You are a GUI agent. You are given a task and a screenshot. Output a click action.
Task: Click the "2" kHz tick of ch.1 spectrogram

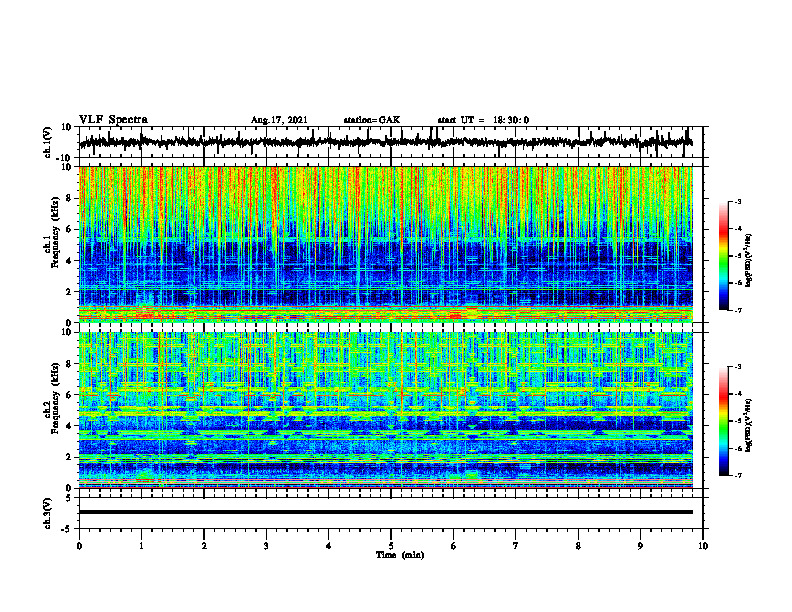coord(70,291)
